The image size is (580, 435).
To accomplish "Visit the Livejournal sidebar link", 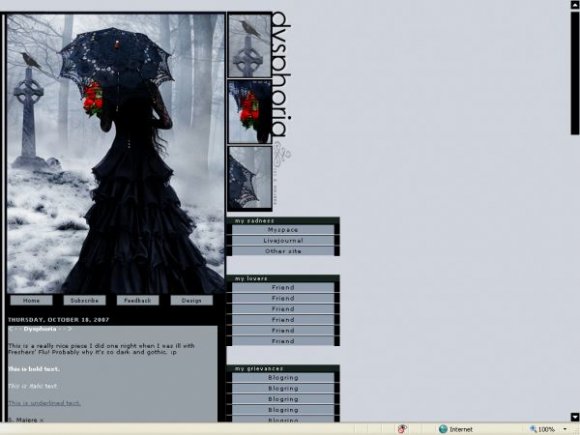I will tap(283, 240).
